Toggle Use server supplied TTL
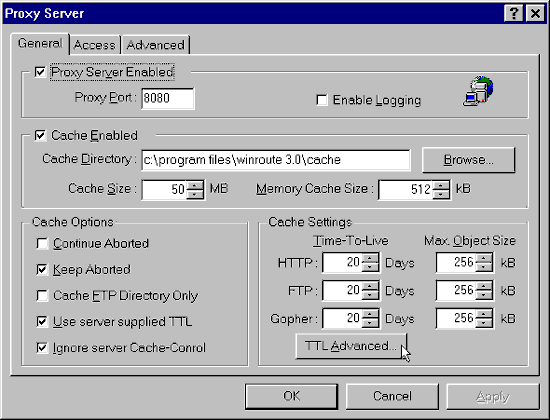Image resolution: width=550 pixels, height=420 pixels. [x=42, y=321]
